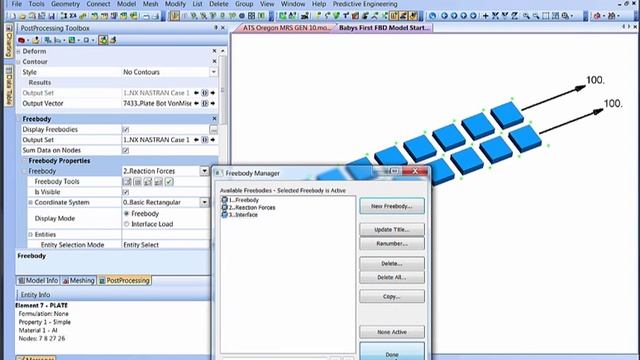Screen dimensions: 640x360
Task: Click the X axis view icon
Action: 495,16
